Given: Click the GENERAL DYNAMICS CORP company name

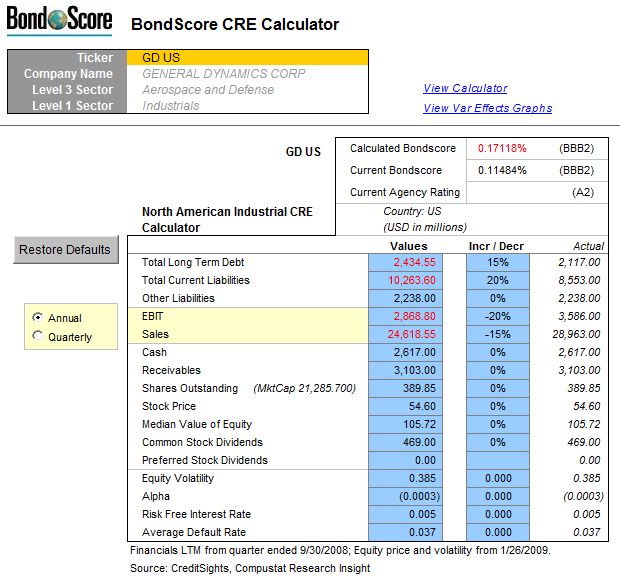Looking at the screenshot, I should click(224, 74).
